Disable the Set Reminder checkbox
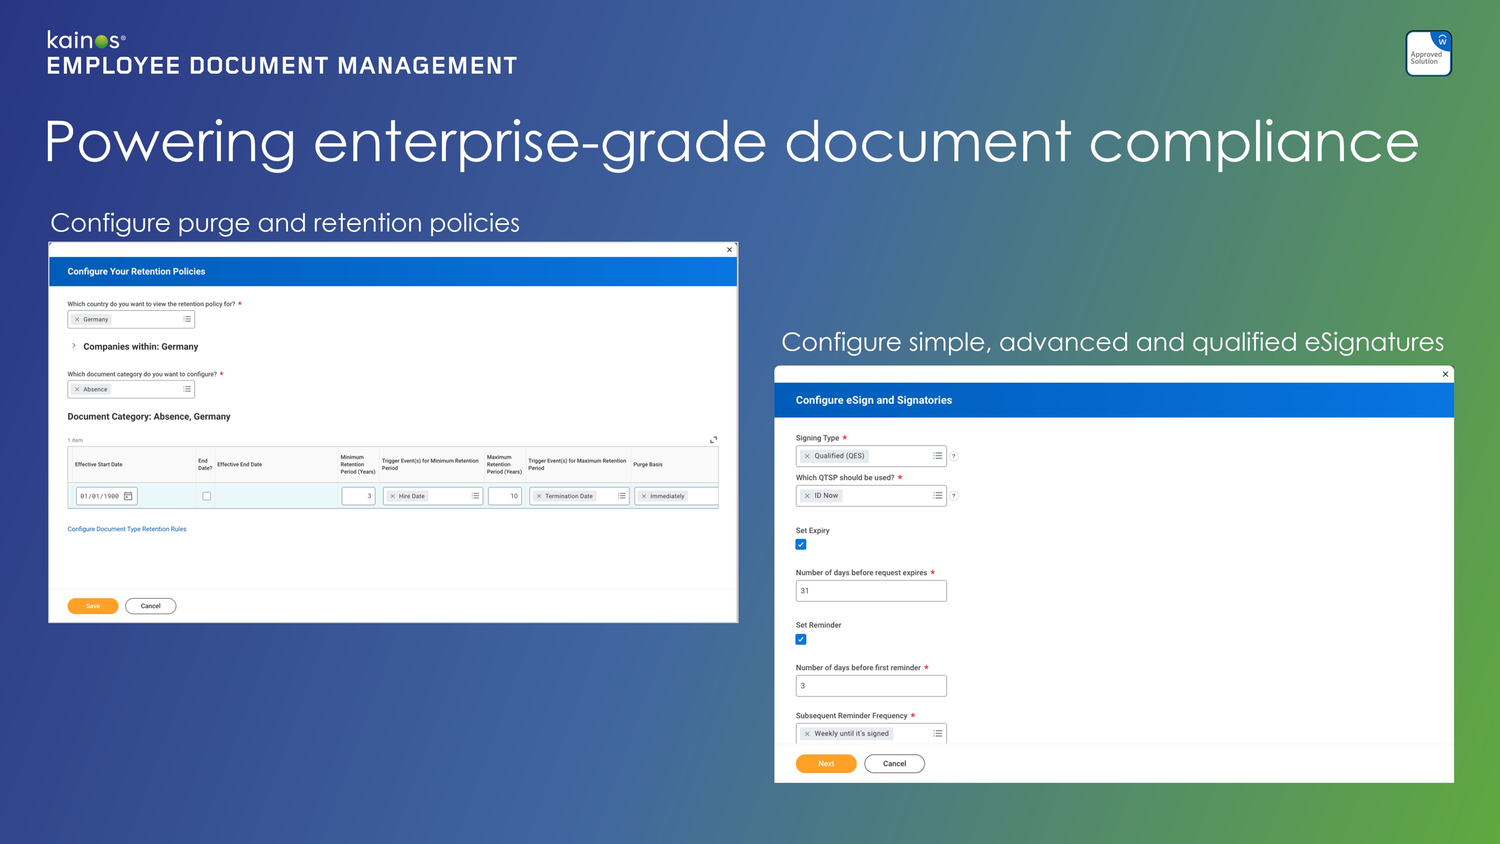This screenshot has height=844, width=1500. point(800,639)
